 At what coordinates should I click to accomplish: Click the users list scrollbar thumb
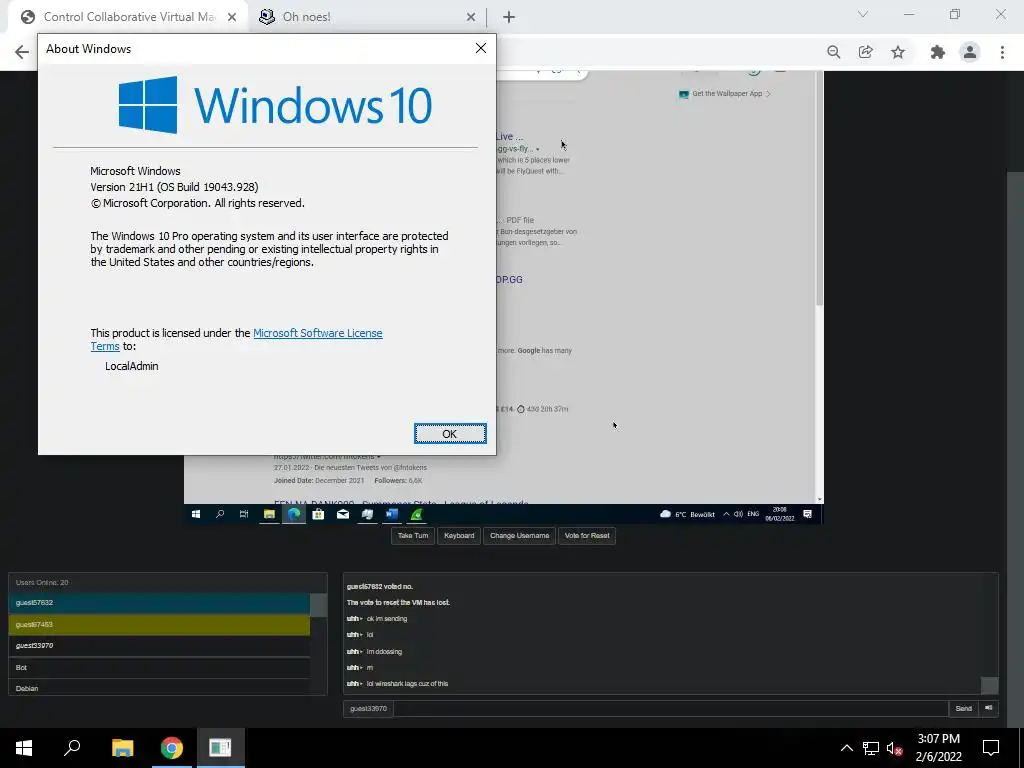[318, 605]
